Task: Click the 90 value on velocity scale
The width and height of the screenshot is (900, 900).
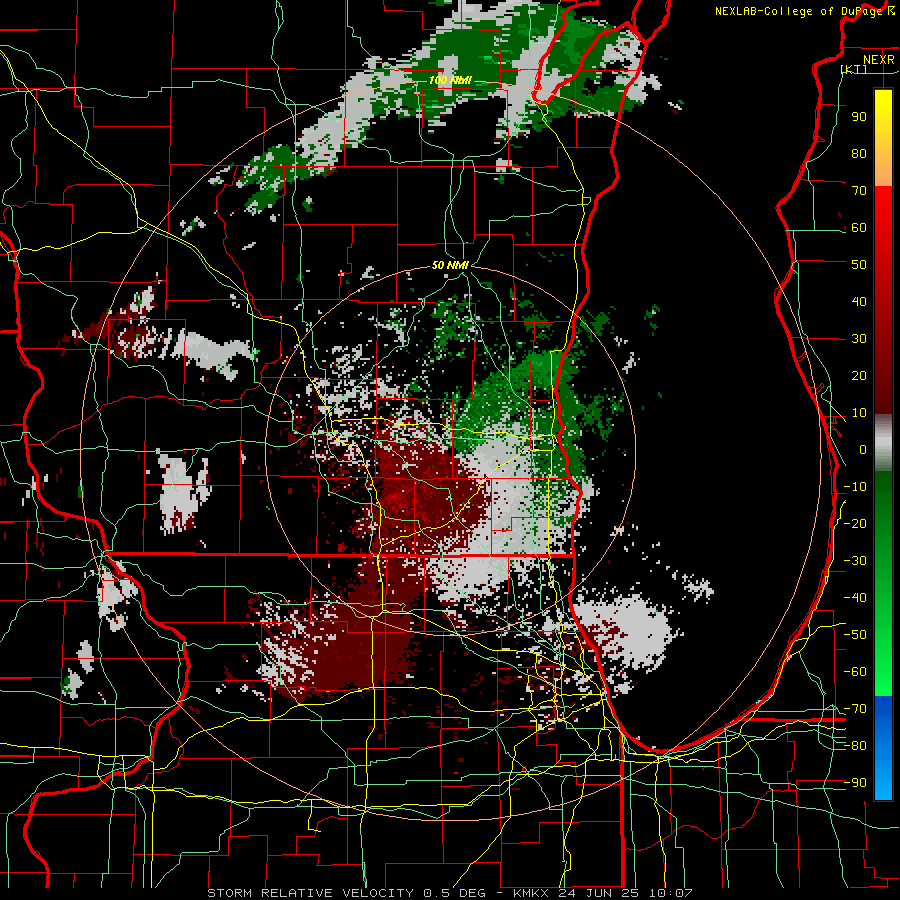Action: click(x=859, y=117)
